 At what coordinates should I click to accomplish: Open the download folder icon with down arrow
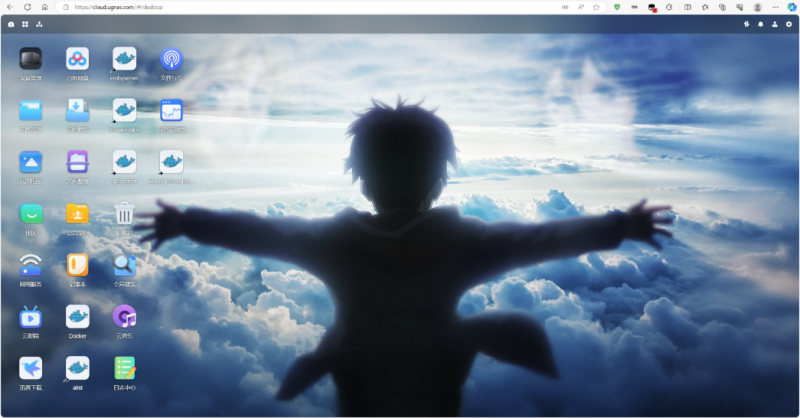(x=78, y=110)
